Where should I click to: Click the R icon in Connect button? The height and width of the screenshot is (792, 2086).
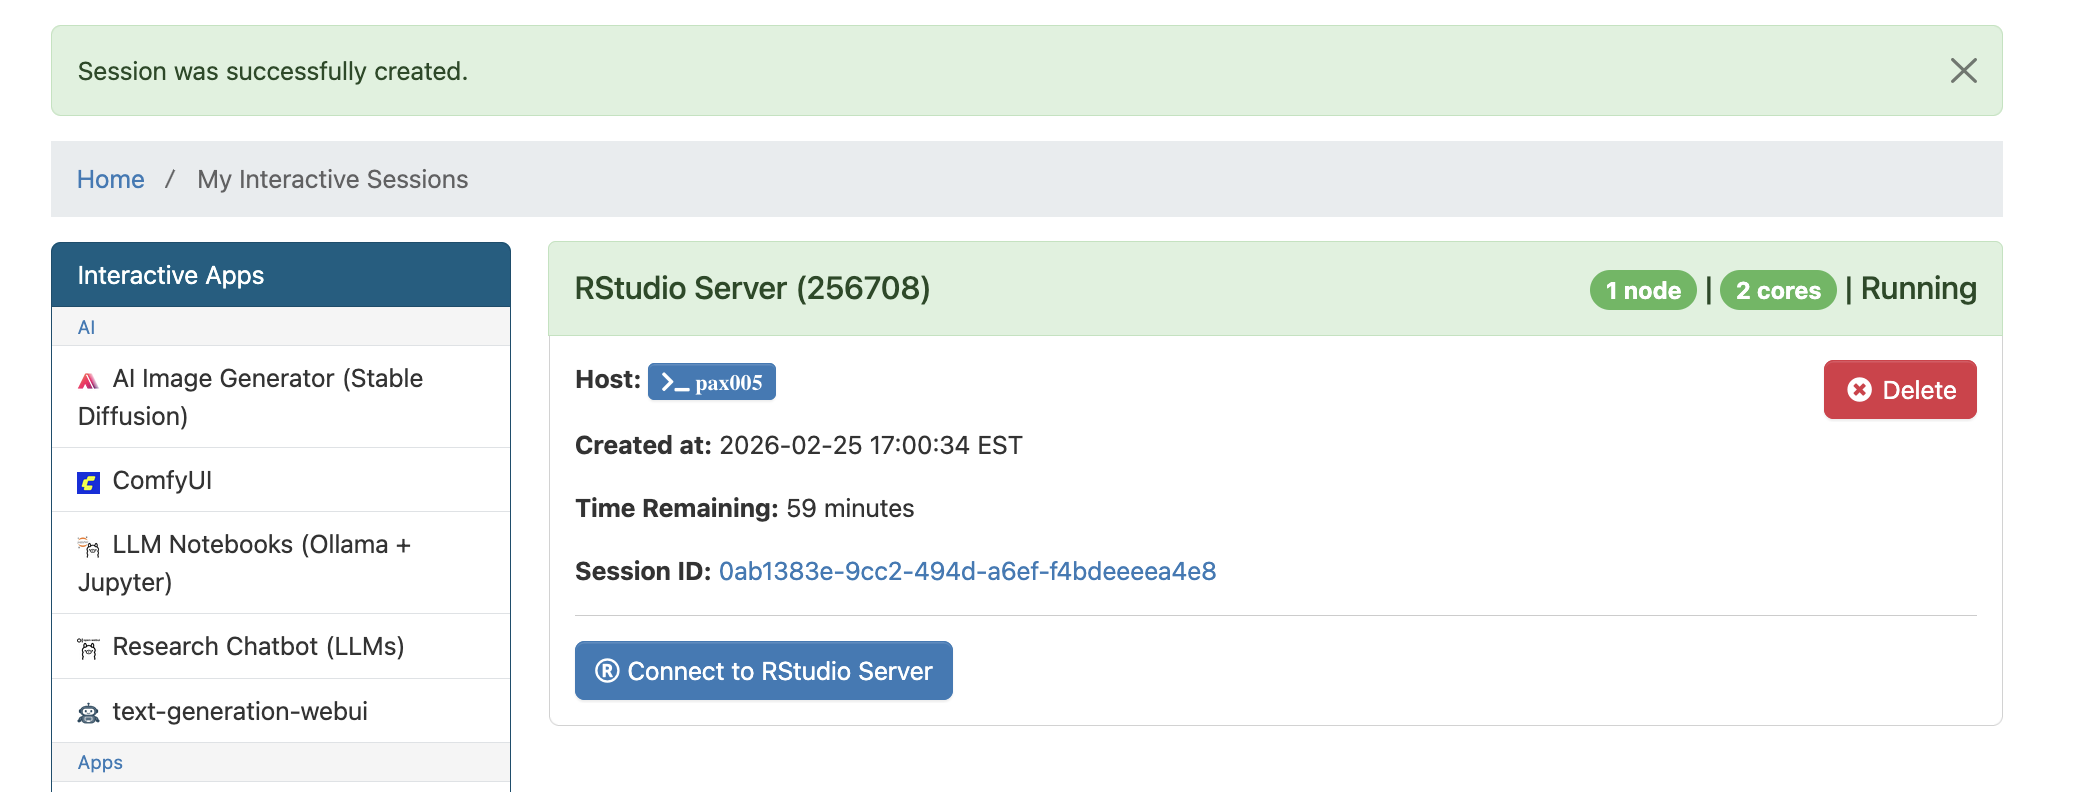point(607,671)
